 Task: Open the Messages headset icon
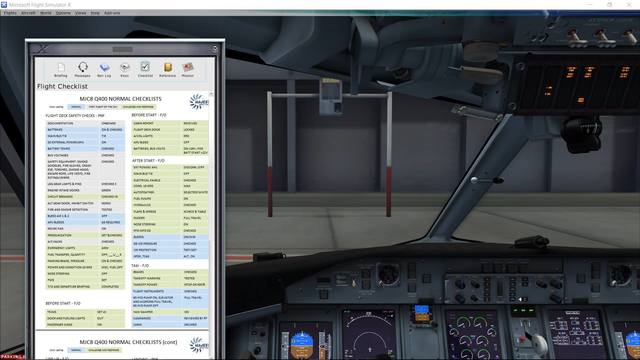(82, 69)
